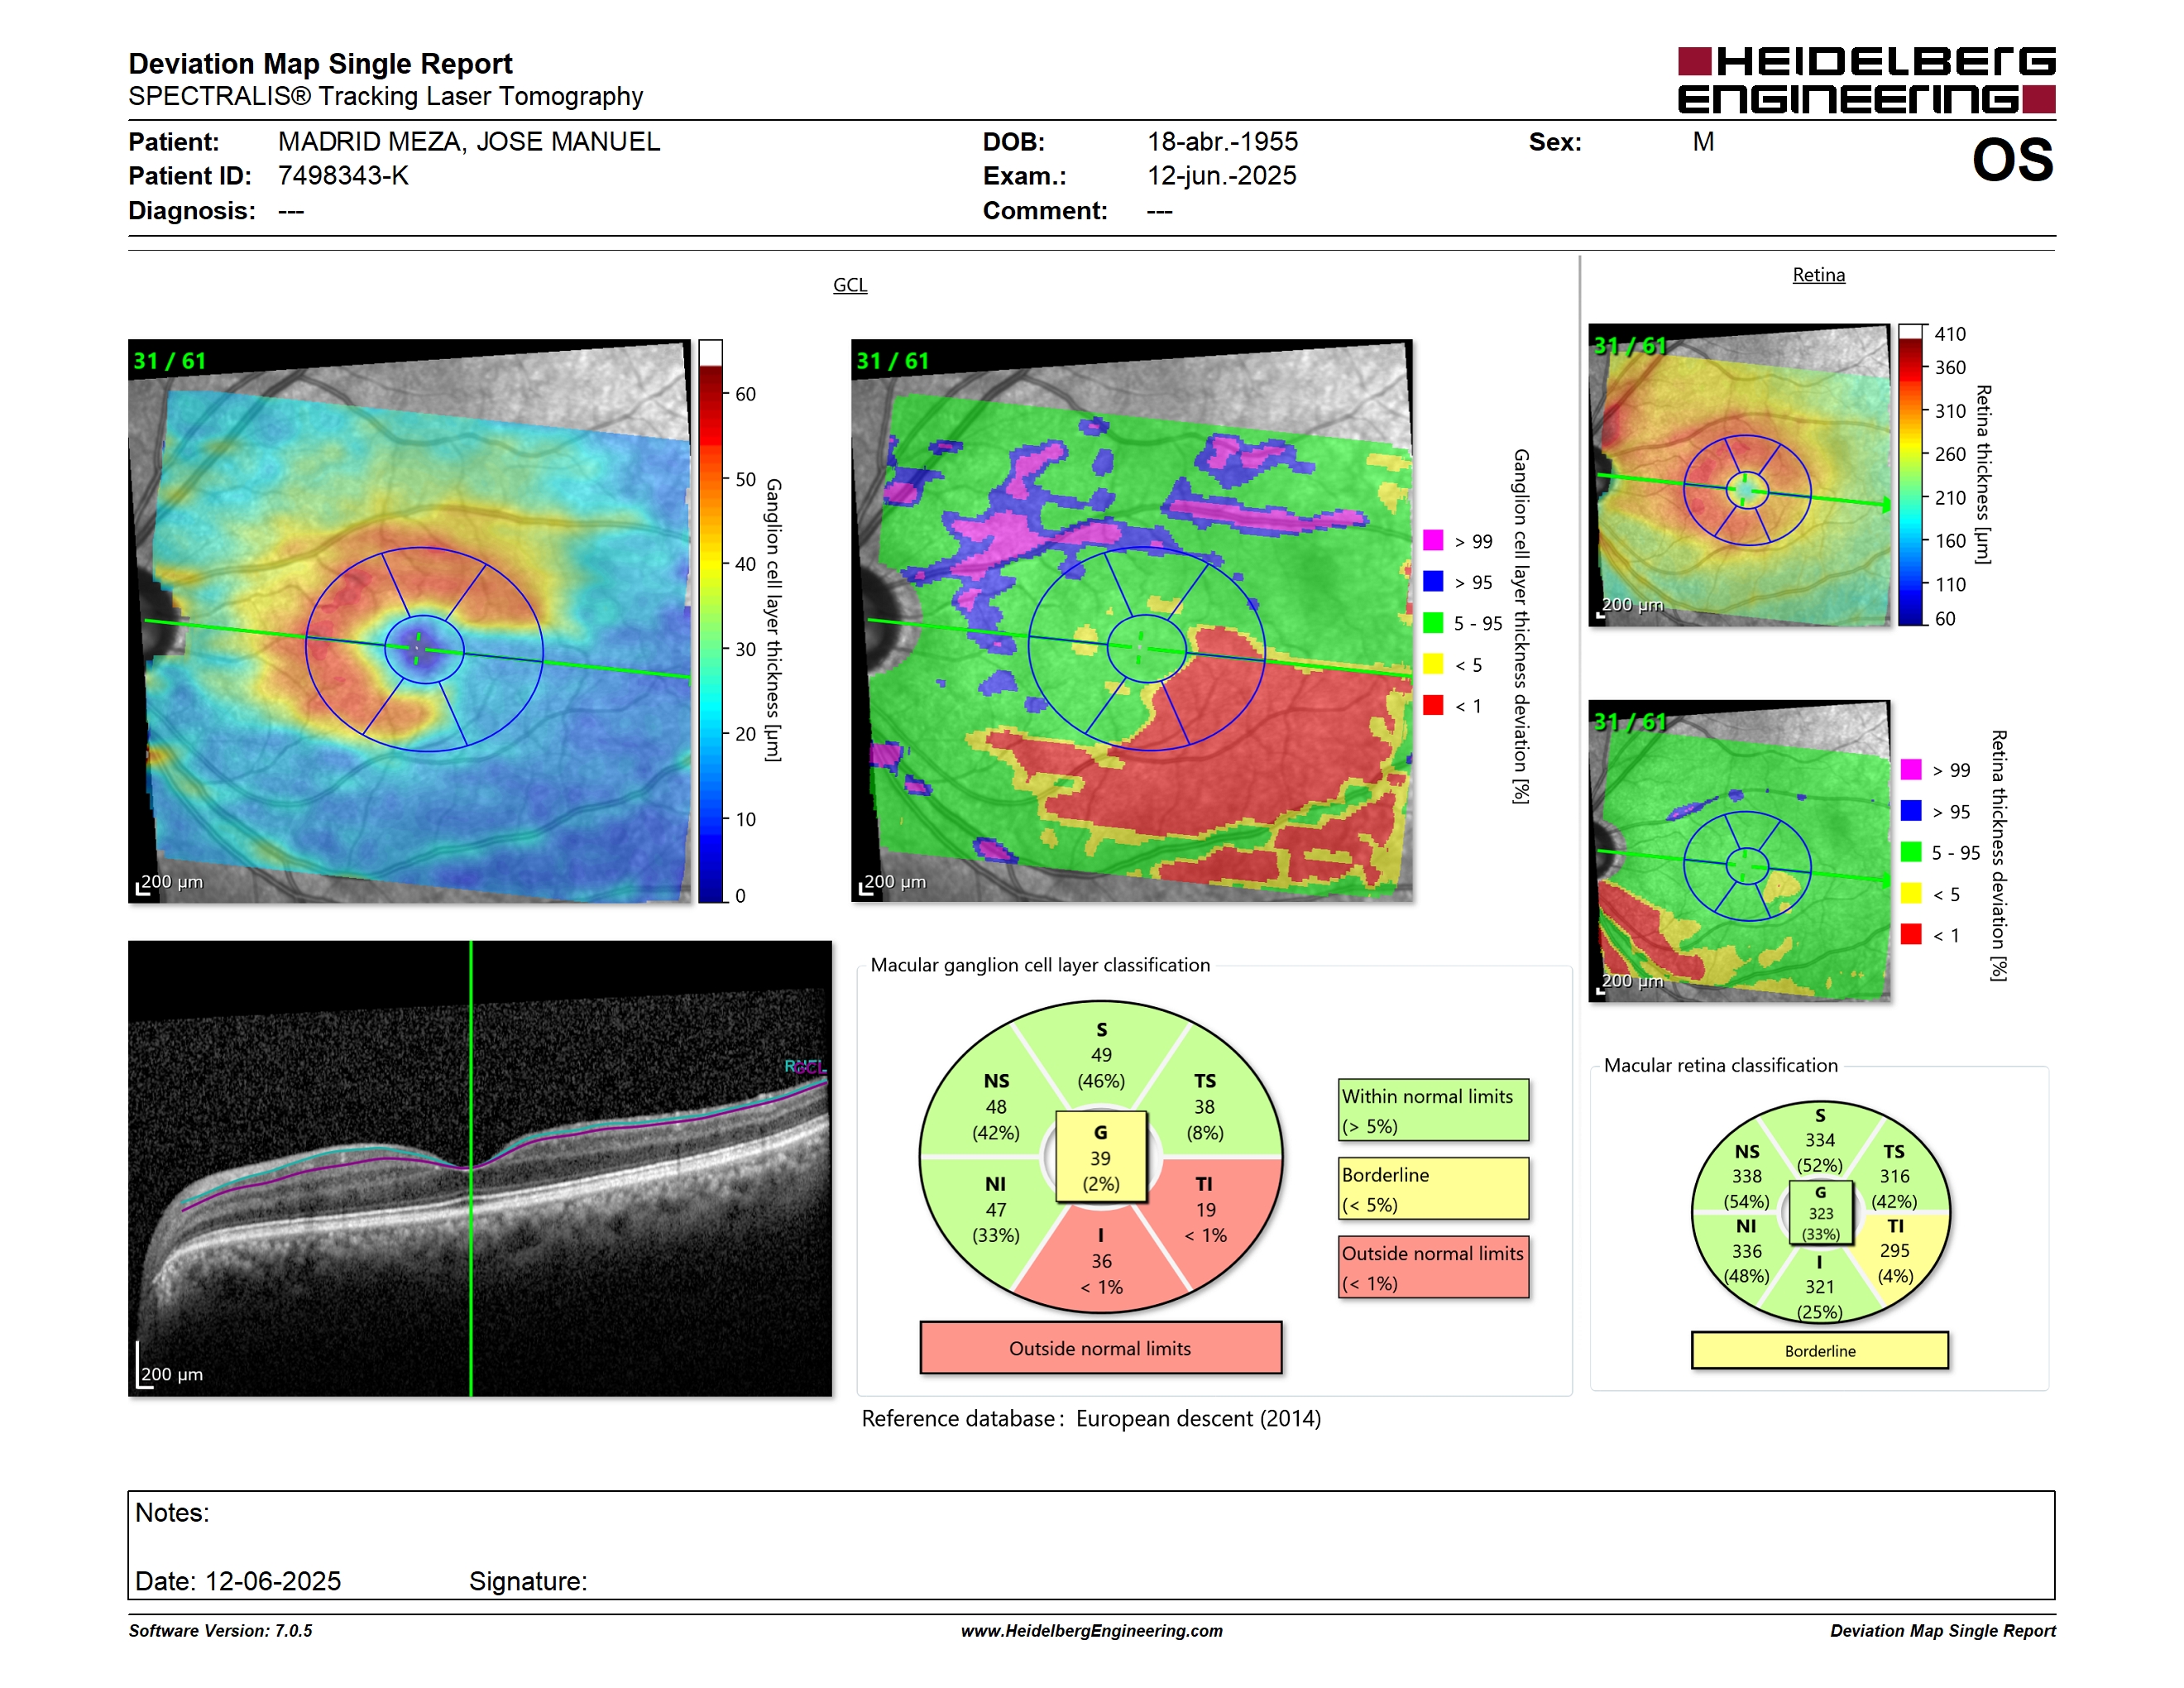The height and width of the screenshot is (1688, 2184).
Task: Open the GCL deviation map image
Action: point(1132,621)
